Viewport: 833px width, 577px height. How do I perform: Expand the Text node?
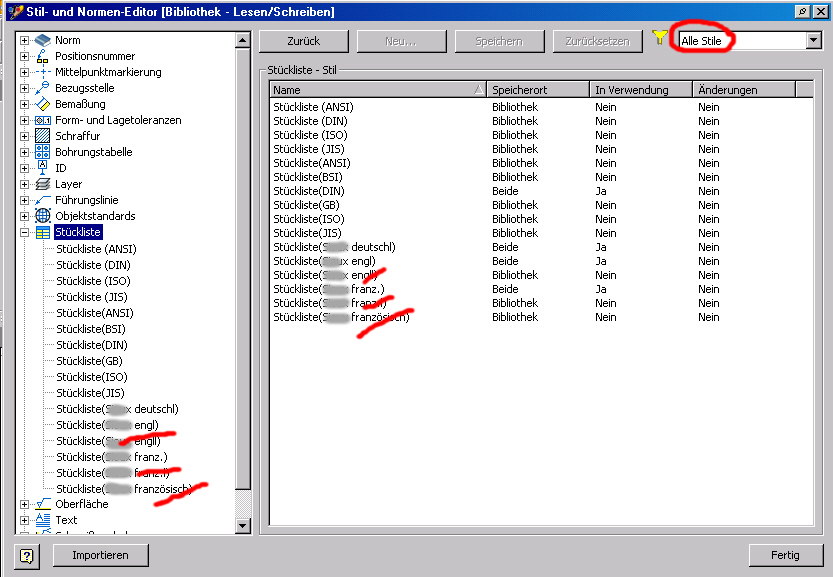click(x=24, y=520)
